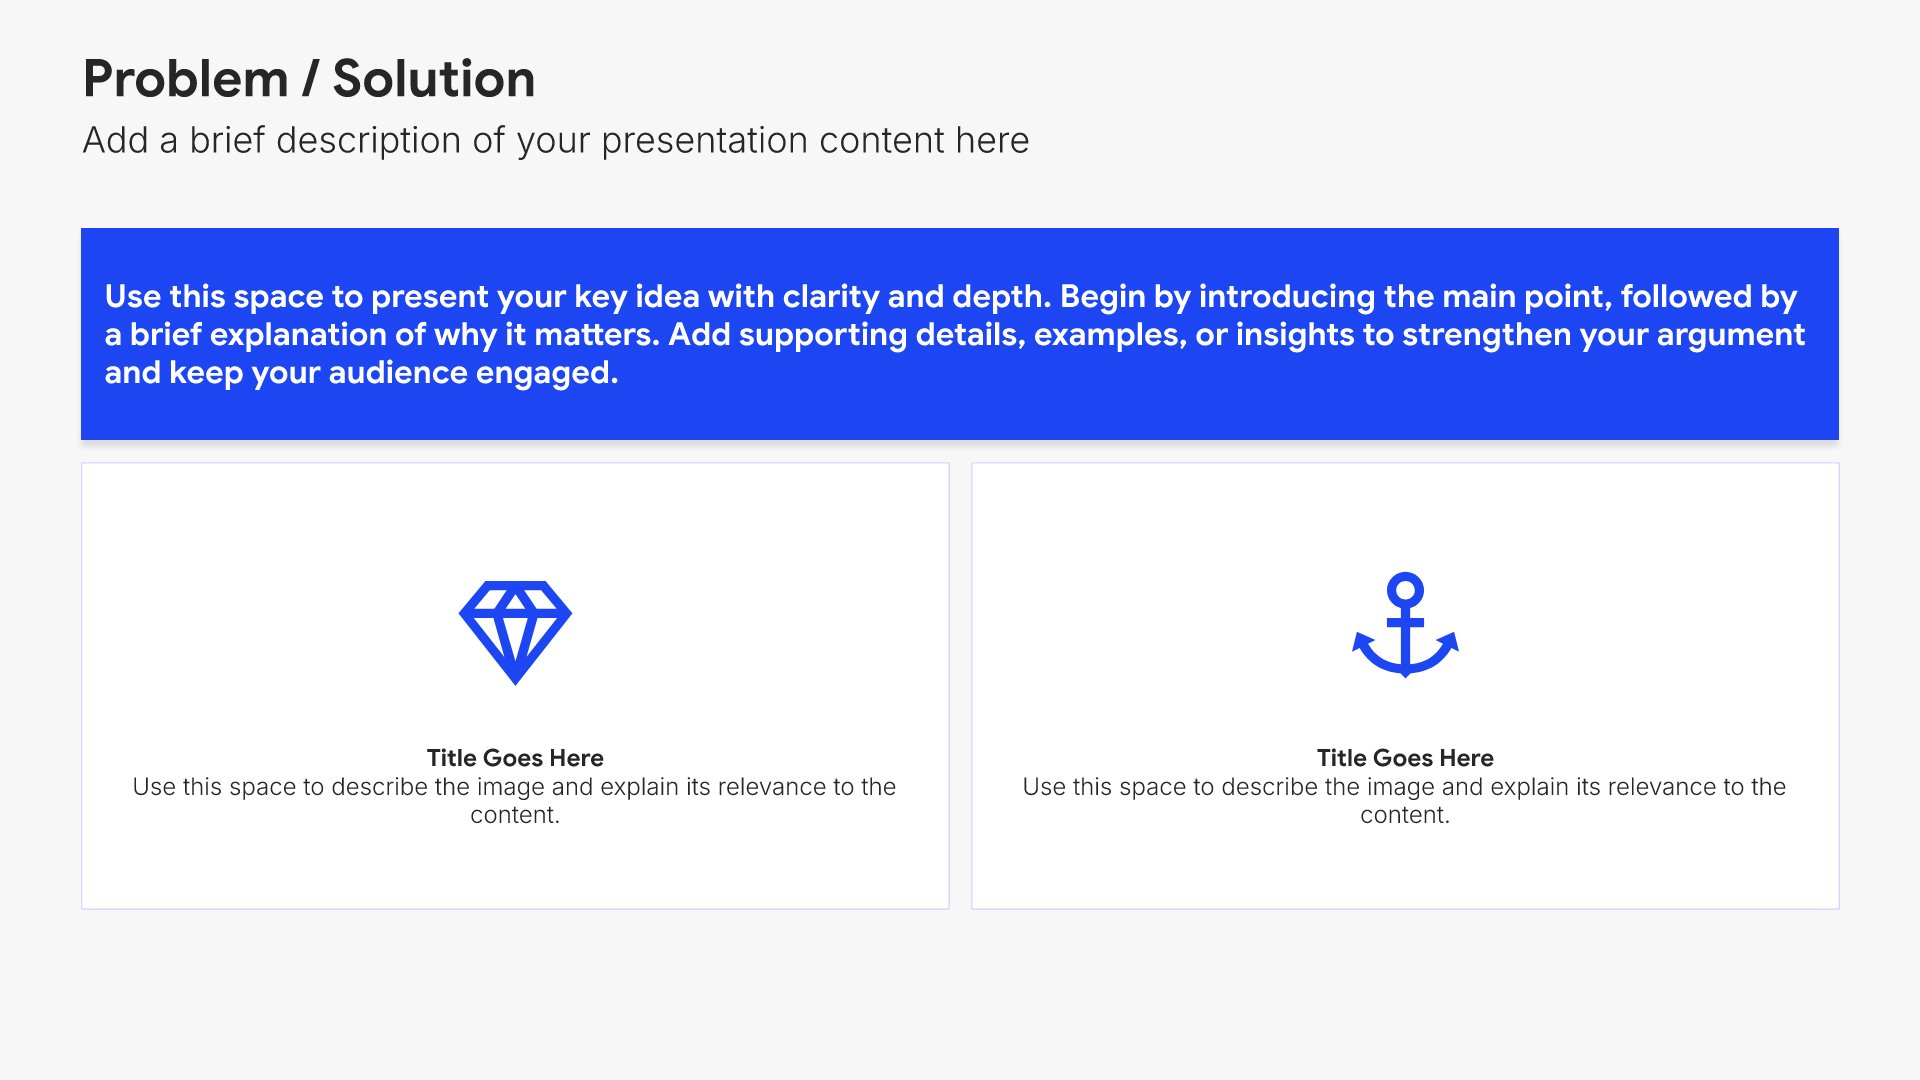1920x1080 pixels.
Task: Click the phrase 'and keep your audience engaged.'
Action: [x=361, y=373]
